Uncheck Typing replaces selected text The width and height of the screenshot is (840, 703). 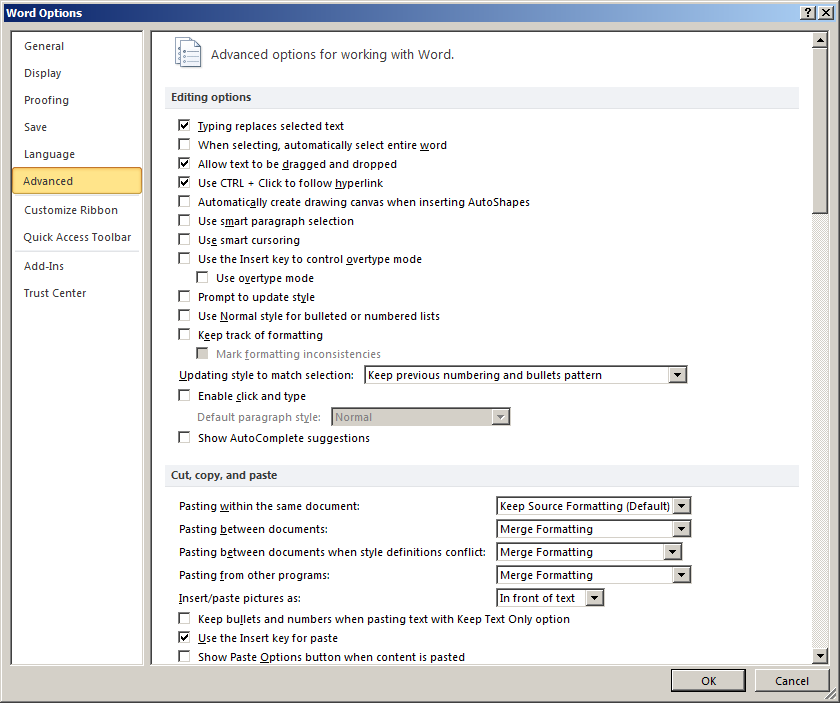pyautogui.click(x=184, y=126)
